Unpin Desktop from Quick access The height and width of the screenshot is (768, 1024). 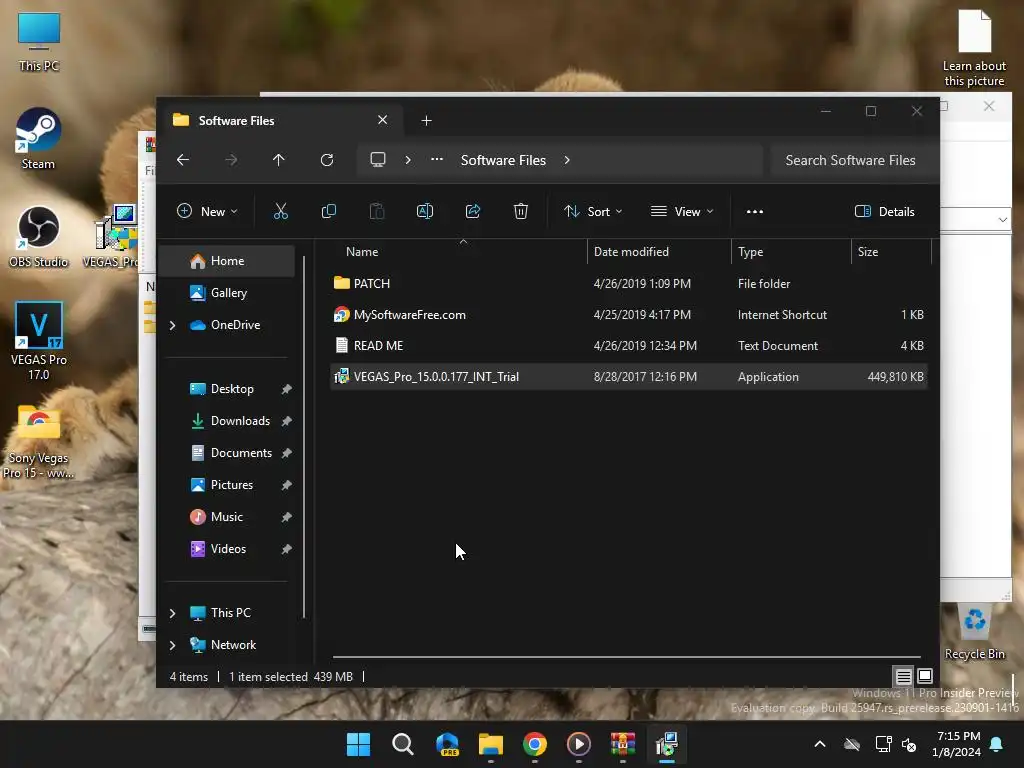pos(286,389)
